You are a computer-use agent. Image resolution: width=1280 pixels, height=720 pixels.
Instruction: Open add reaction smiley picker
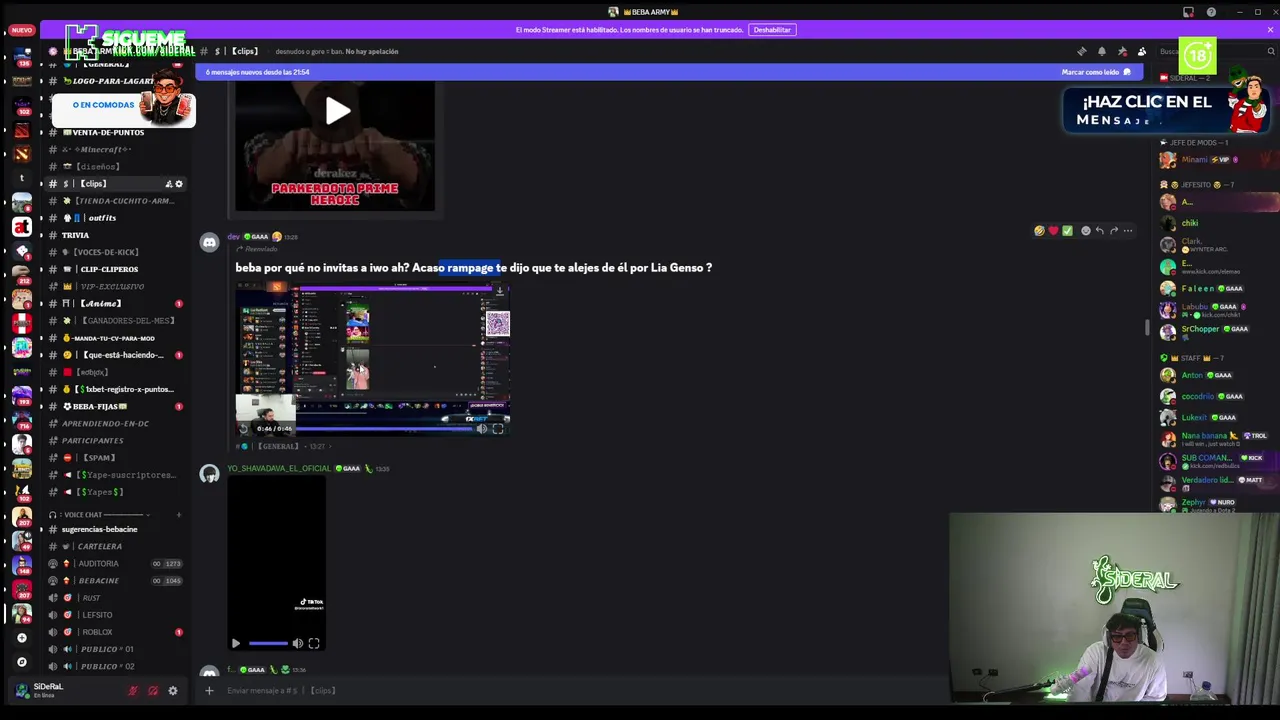pyautogui.click(x=1085, y=231)
